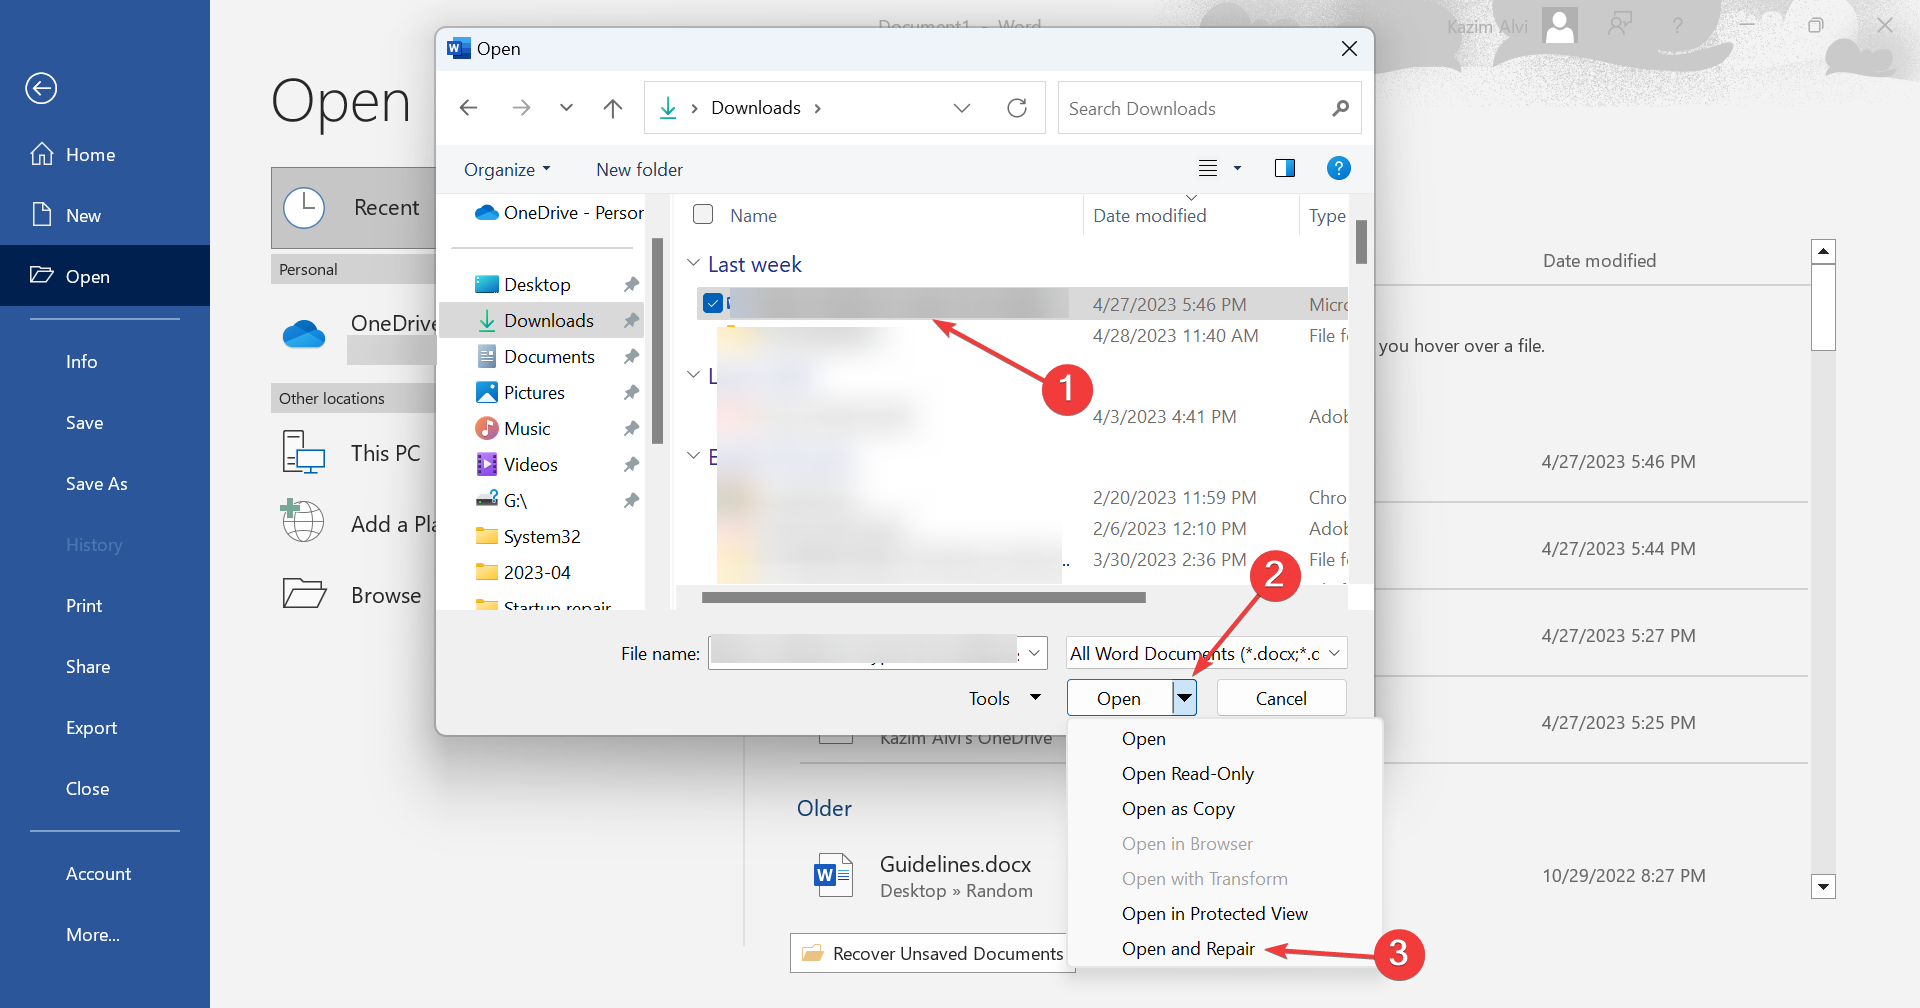Open Export in sidebar

pos(91,728)
